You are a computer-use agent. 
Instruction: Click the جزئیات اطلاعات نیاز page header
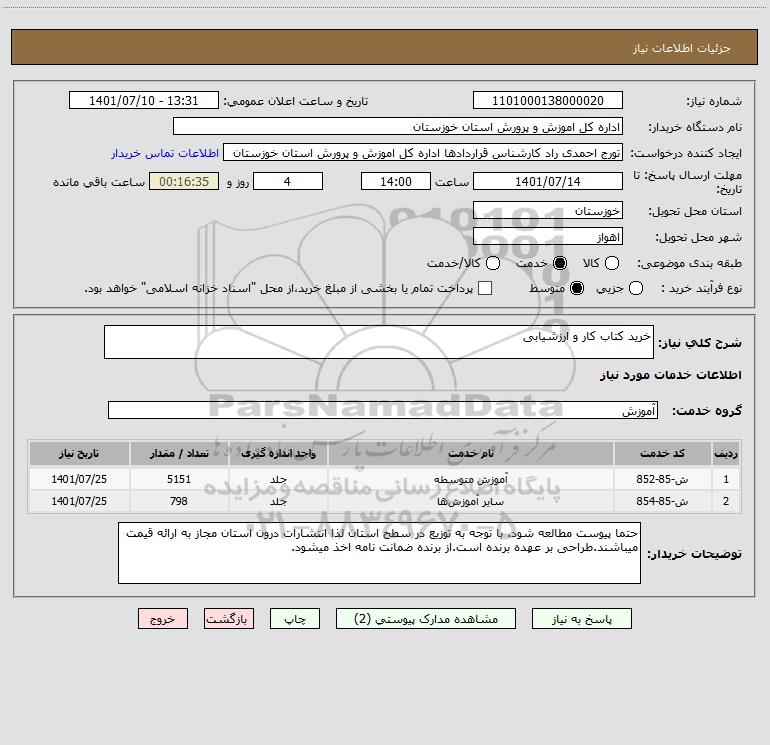(681, 48)
